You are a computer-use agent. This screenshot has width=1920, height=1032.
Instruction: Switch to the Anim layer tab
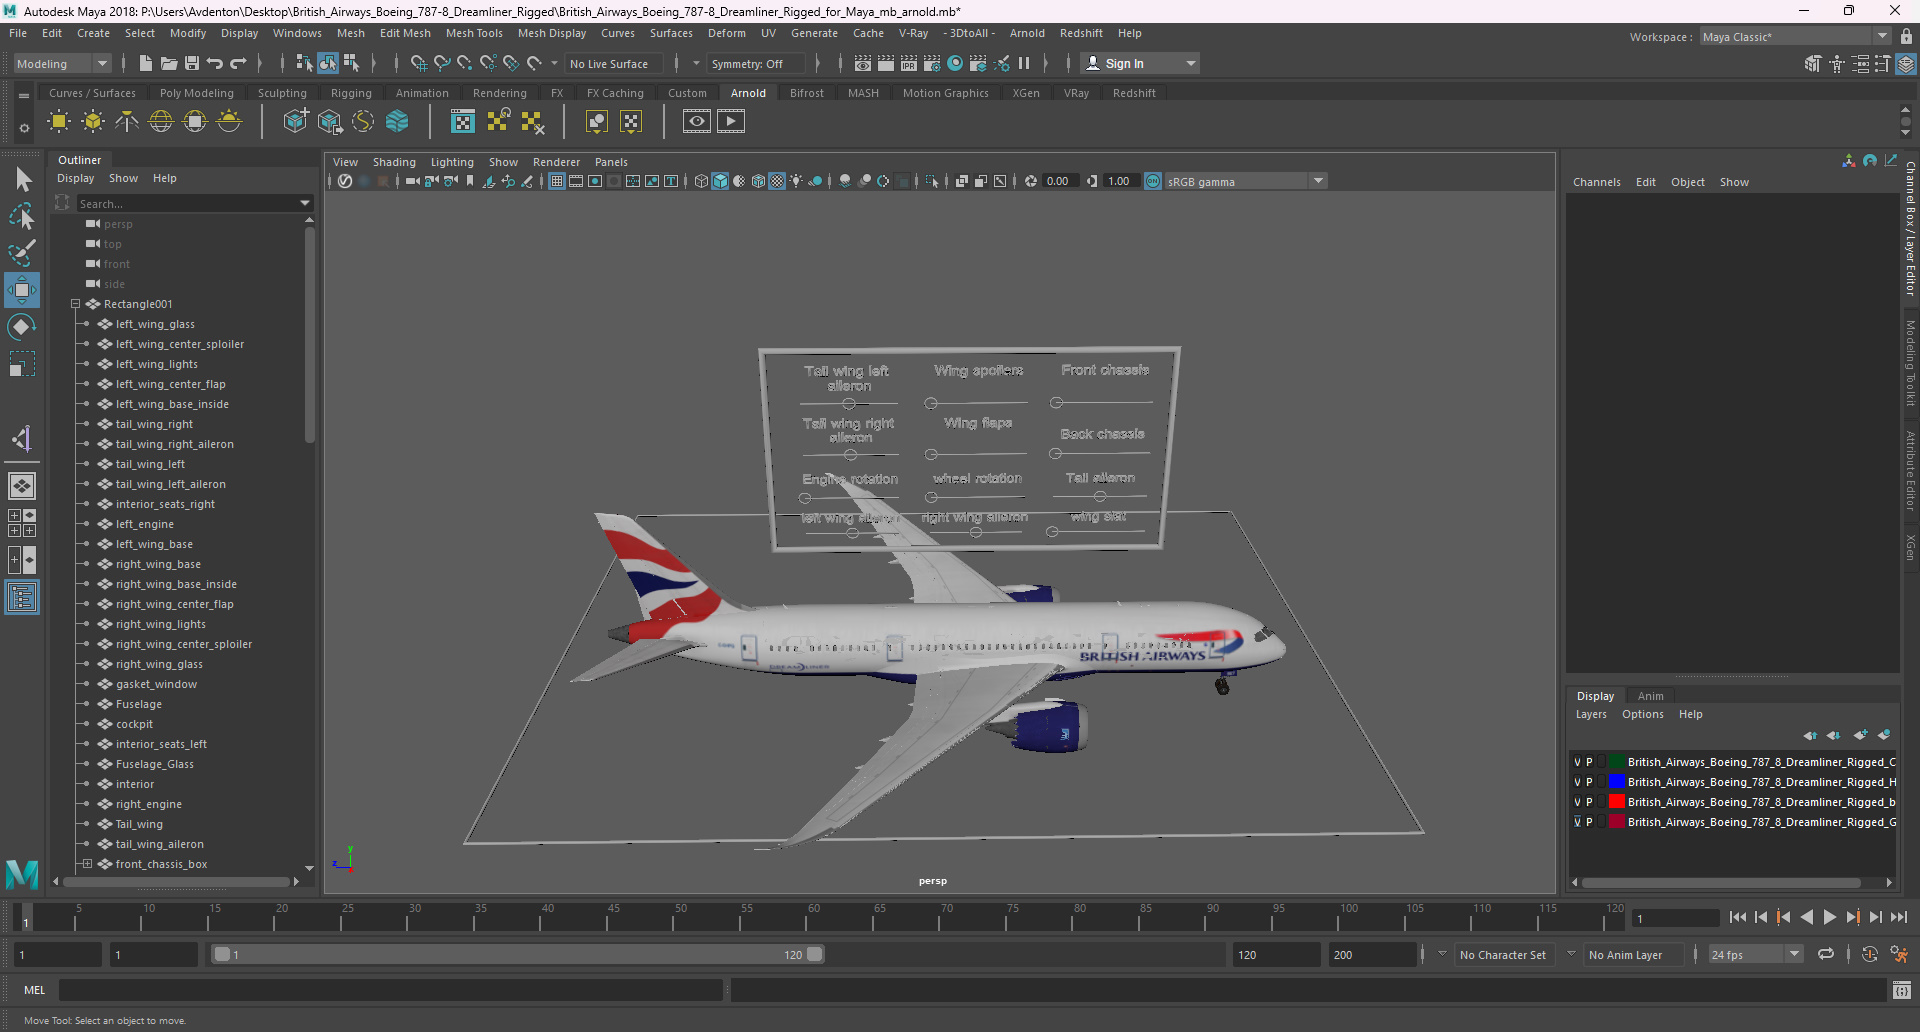click(1650, 696)
